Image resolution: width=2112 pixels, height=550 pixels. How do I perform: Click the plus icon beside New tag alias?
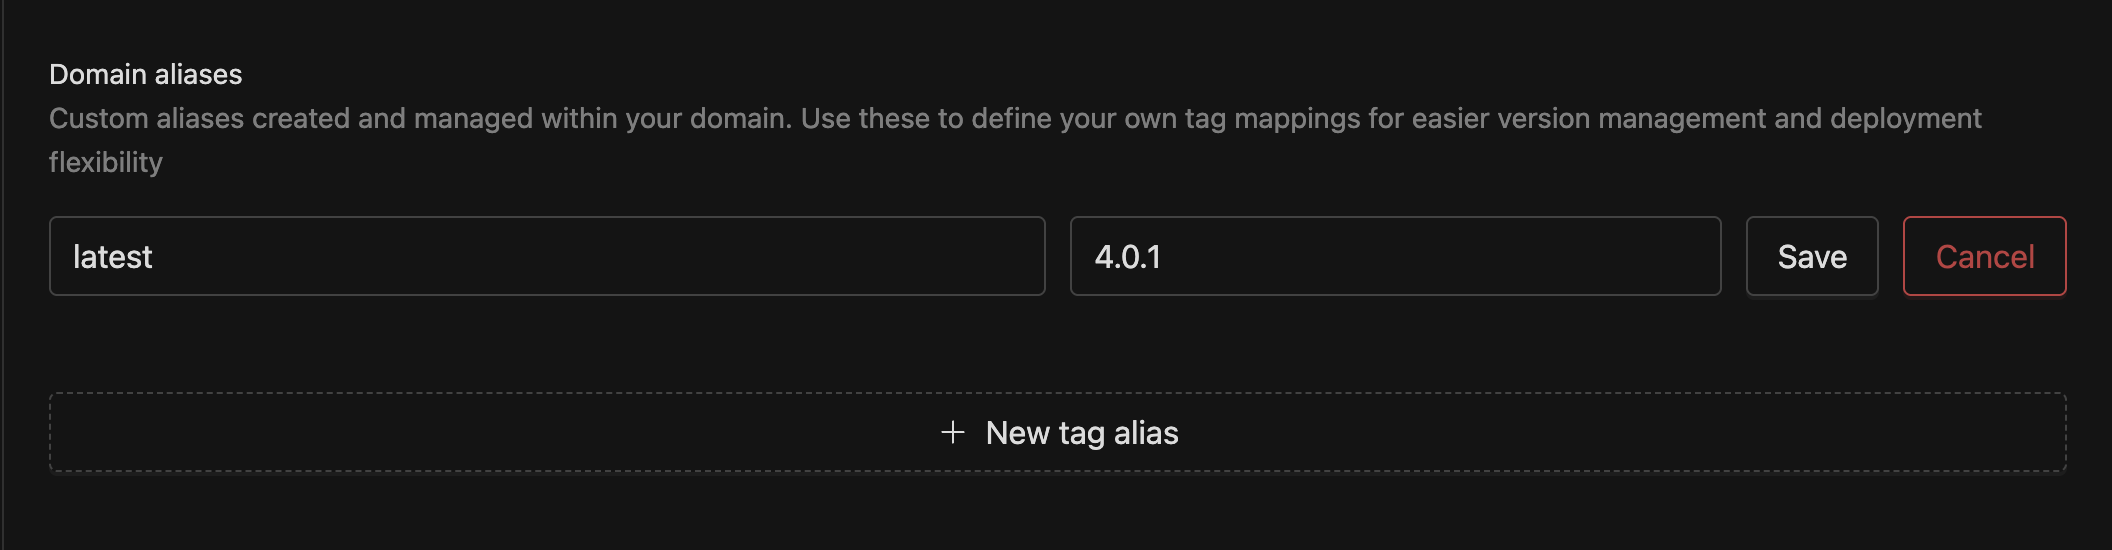tap(952, 432)
